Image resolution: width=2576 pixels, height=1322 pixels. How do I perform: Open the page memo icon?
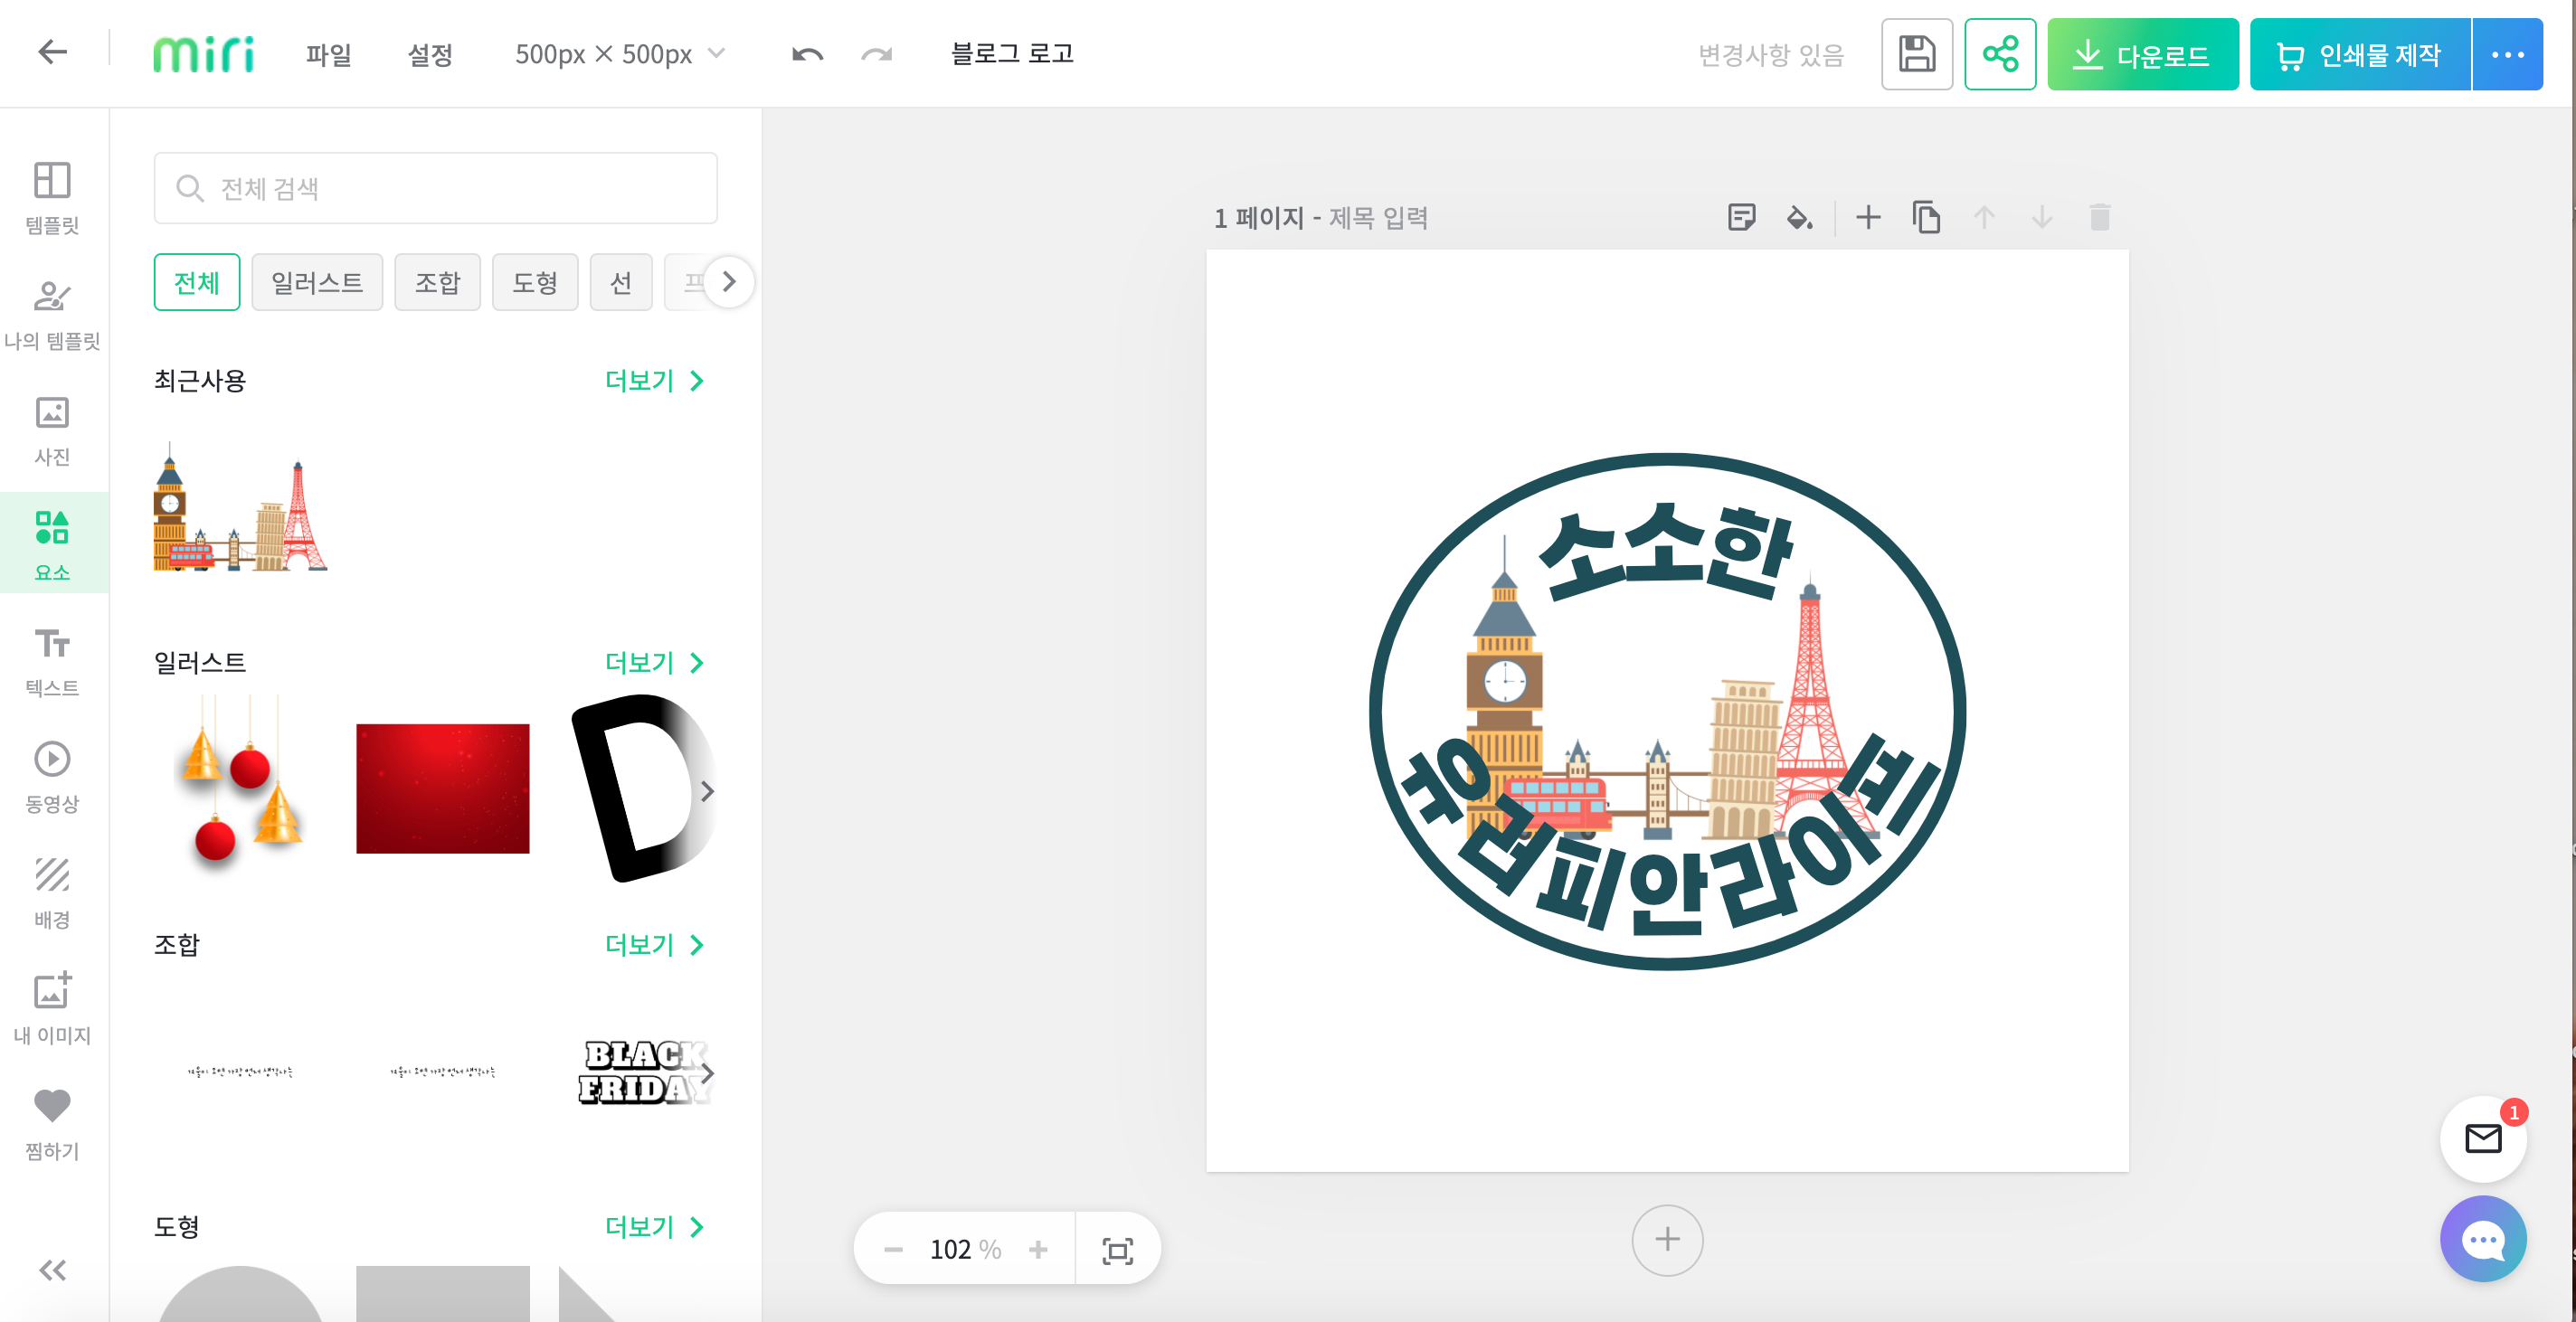click(x=1741, y=217)
